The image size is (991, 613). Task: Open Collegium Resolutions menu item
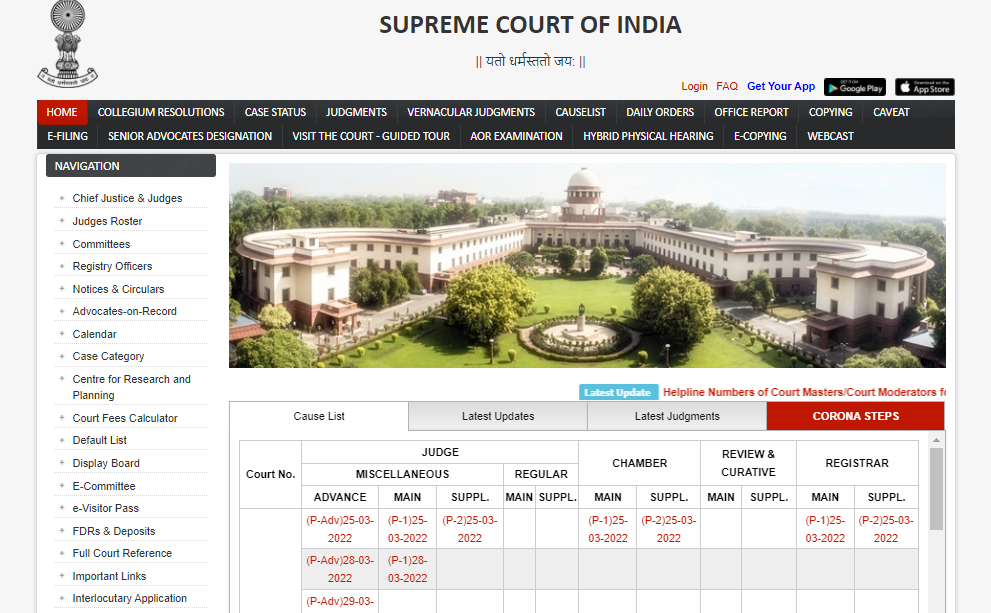point(161,112)
